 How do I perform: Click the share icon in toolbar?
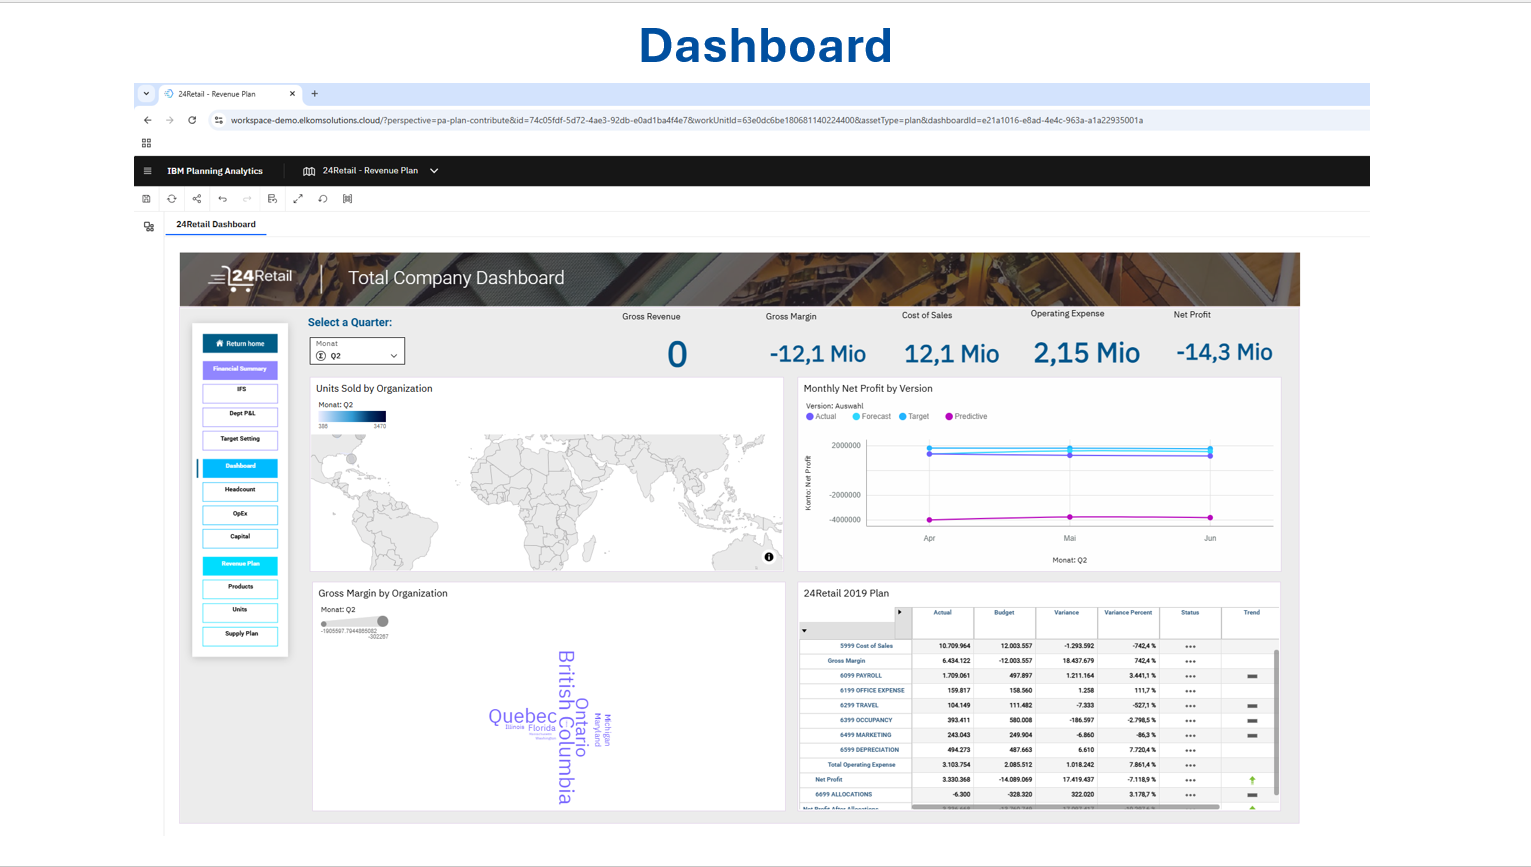(x=197, y=199)
